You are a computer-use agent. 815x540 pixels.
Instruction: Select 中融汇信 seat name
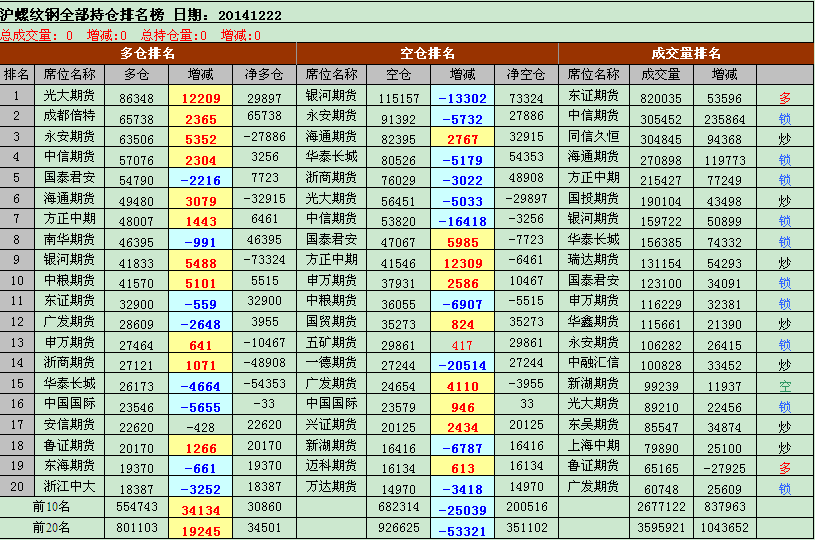point(593,363)
